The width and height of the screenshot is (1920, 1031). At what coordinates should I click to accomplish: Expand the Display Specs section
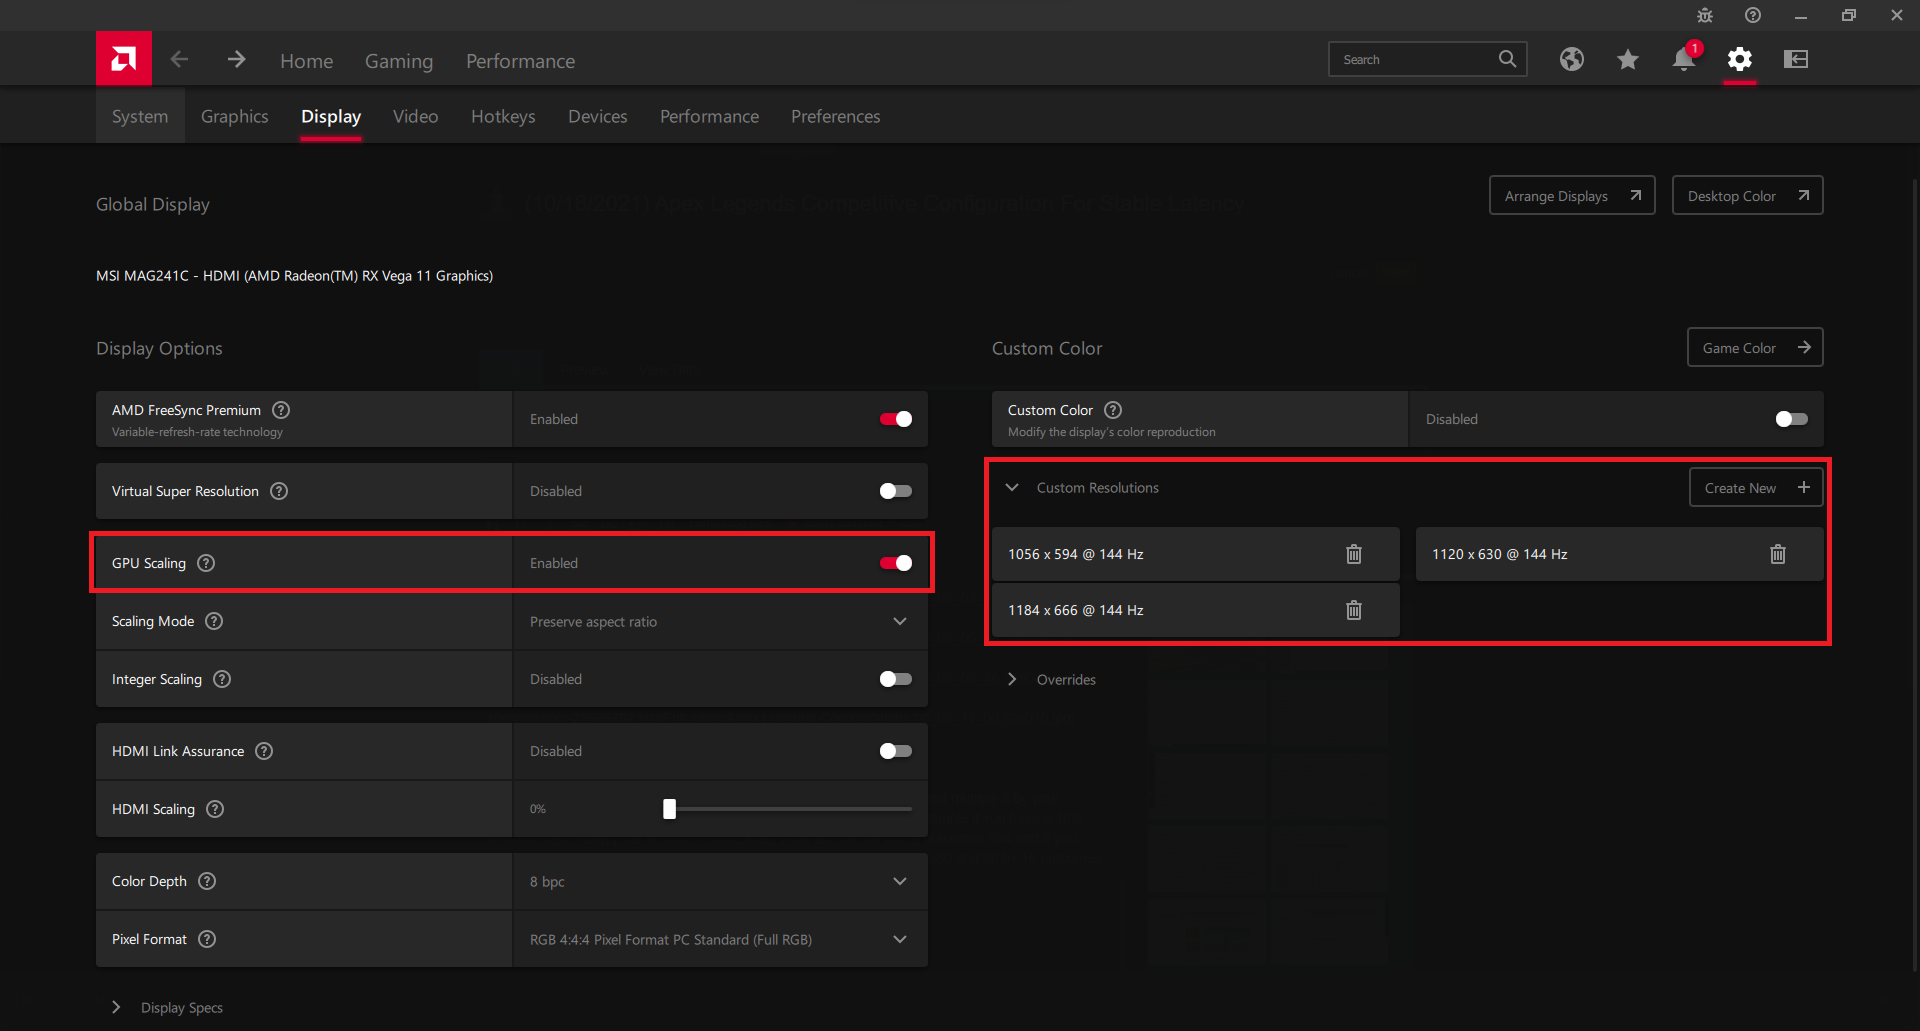[116, 1007]
